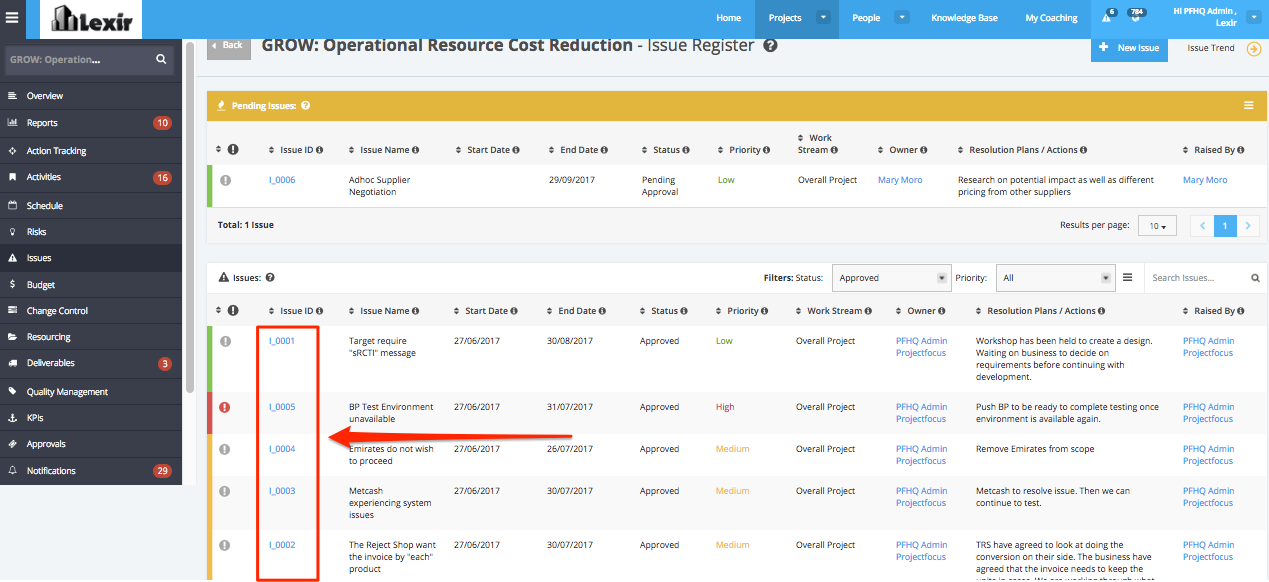Open Knowledge Base in top navigation
Image resolution: width=1269 pixels, height=582 pixels.
click(964, 18)
